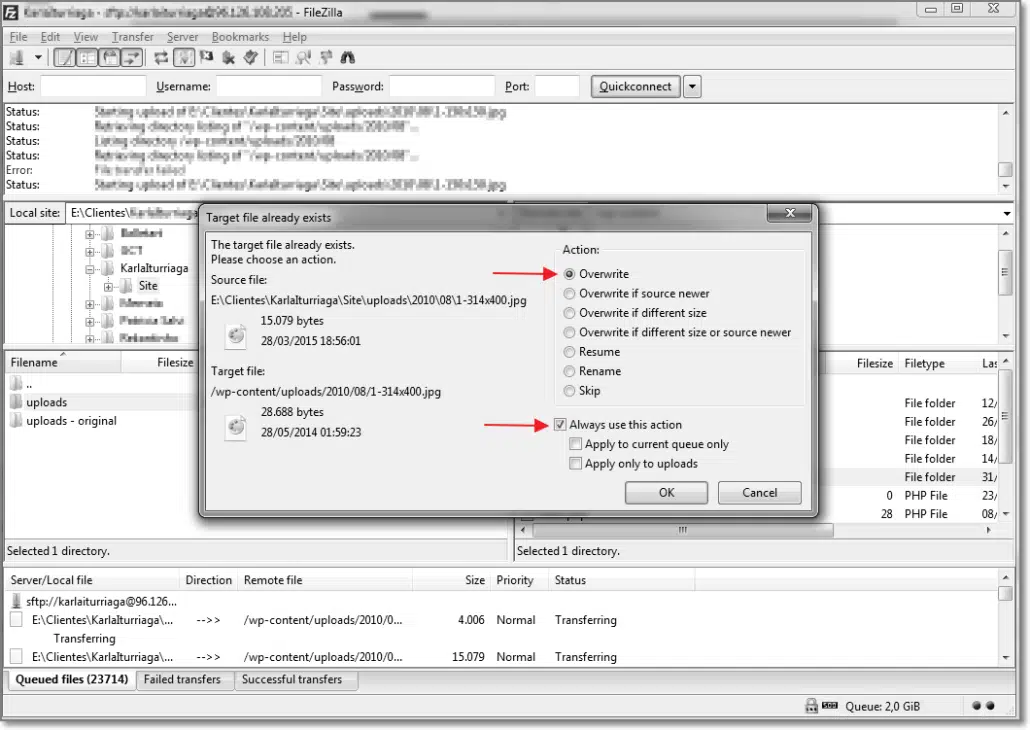1030x730 pixels.
Task: Open the remote site path dropdown
Action: coord(1006,214)
